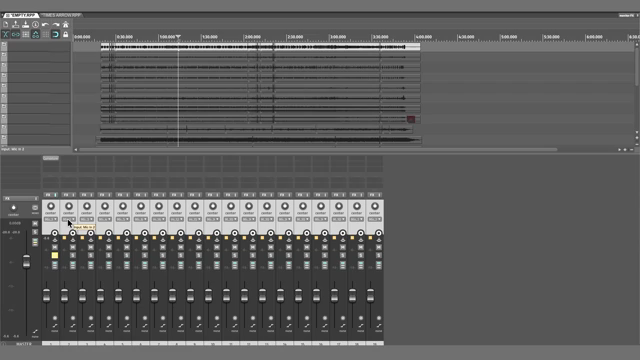Click master FX button at top right

tap(627, 16)
